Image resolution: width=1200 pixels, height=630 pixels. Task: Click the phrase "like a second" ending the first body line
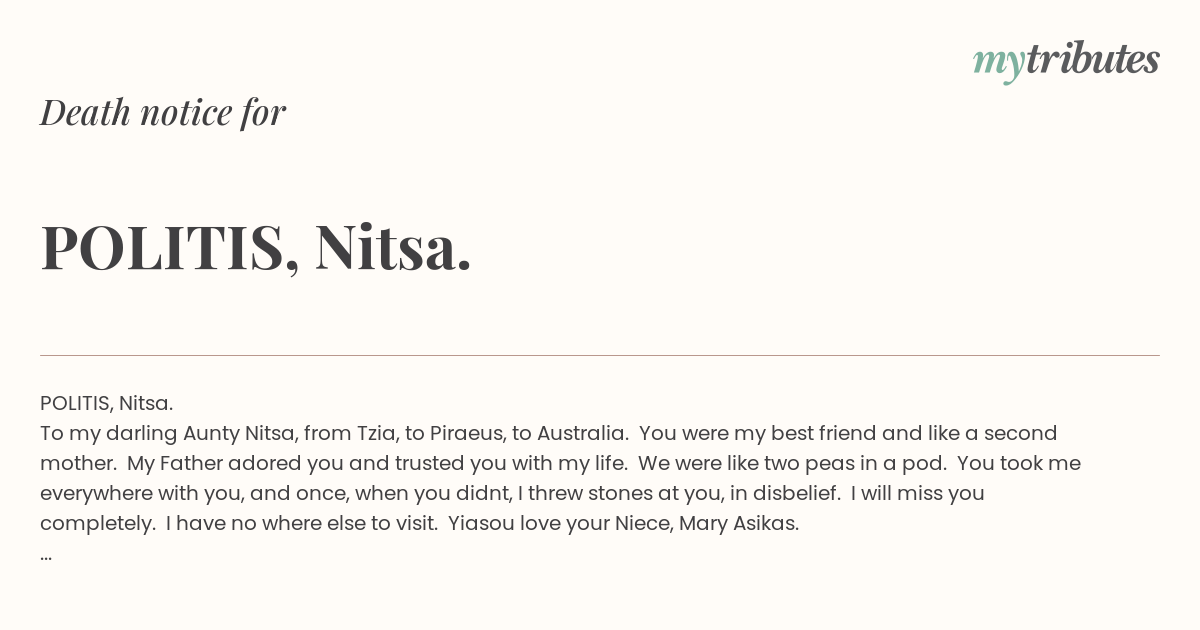point(993,434)
